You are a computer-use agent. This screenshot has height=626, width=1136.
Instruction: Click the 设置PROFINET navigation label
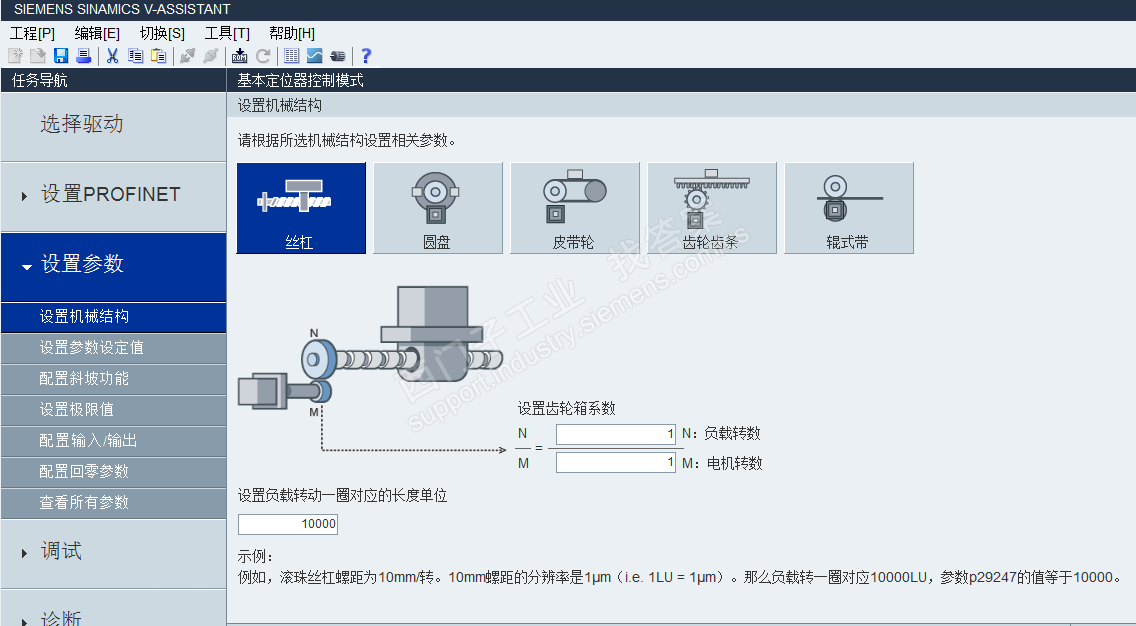(111, 194)
